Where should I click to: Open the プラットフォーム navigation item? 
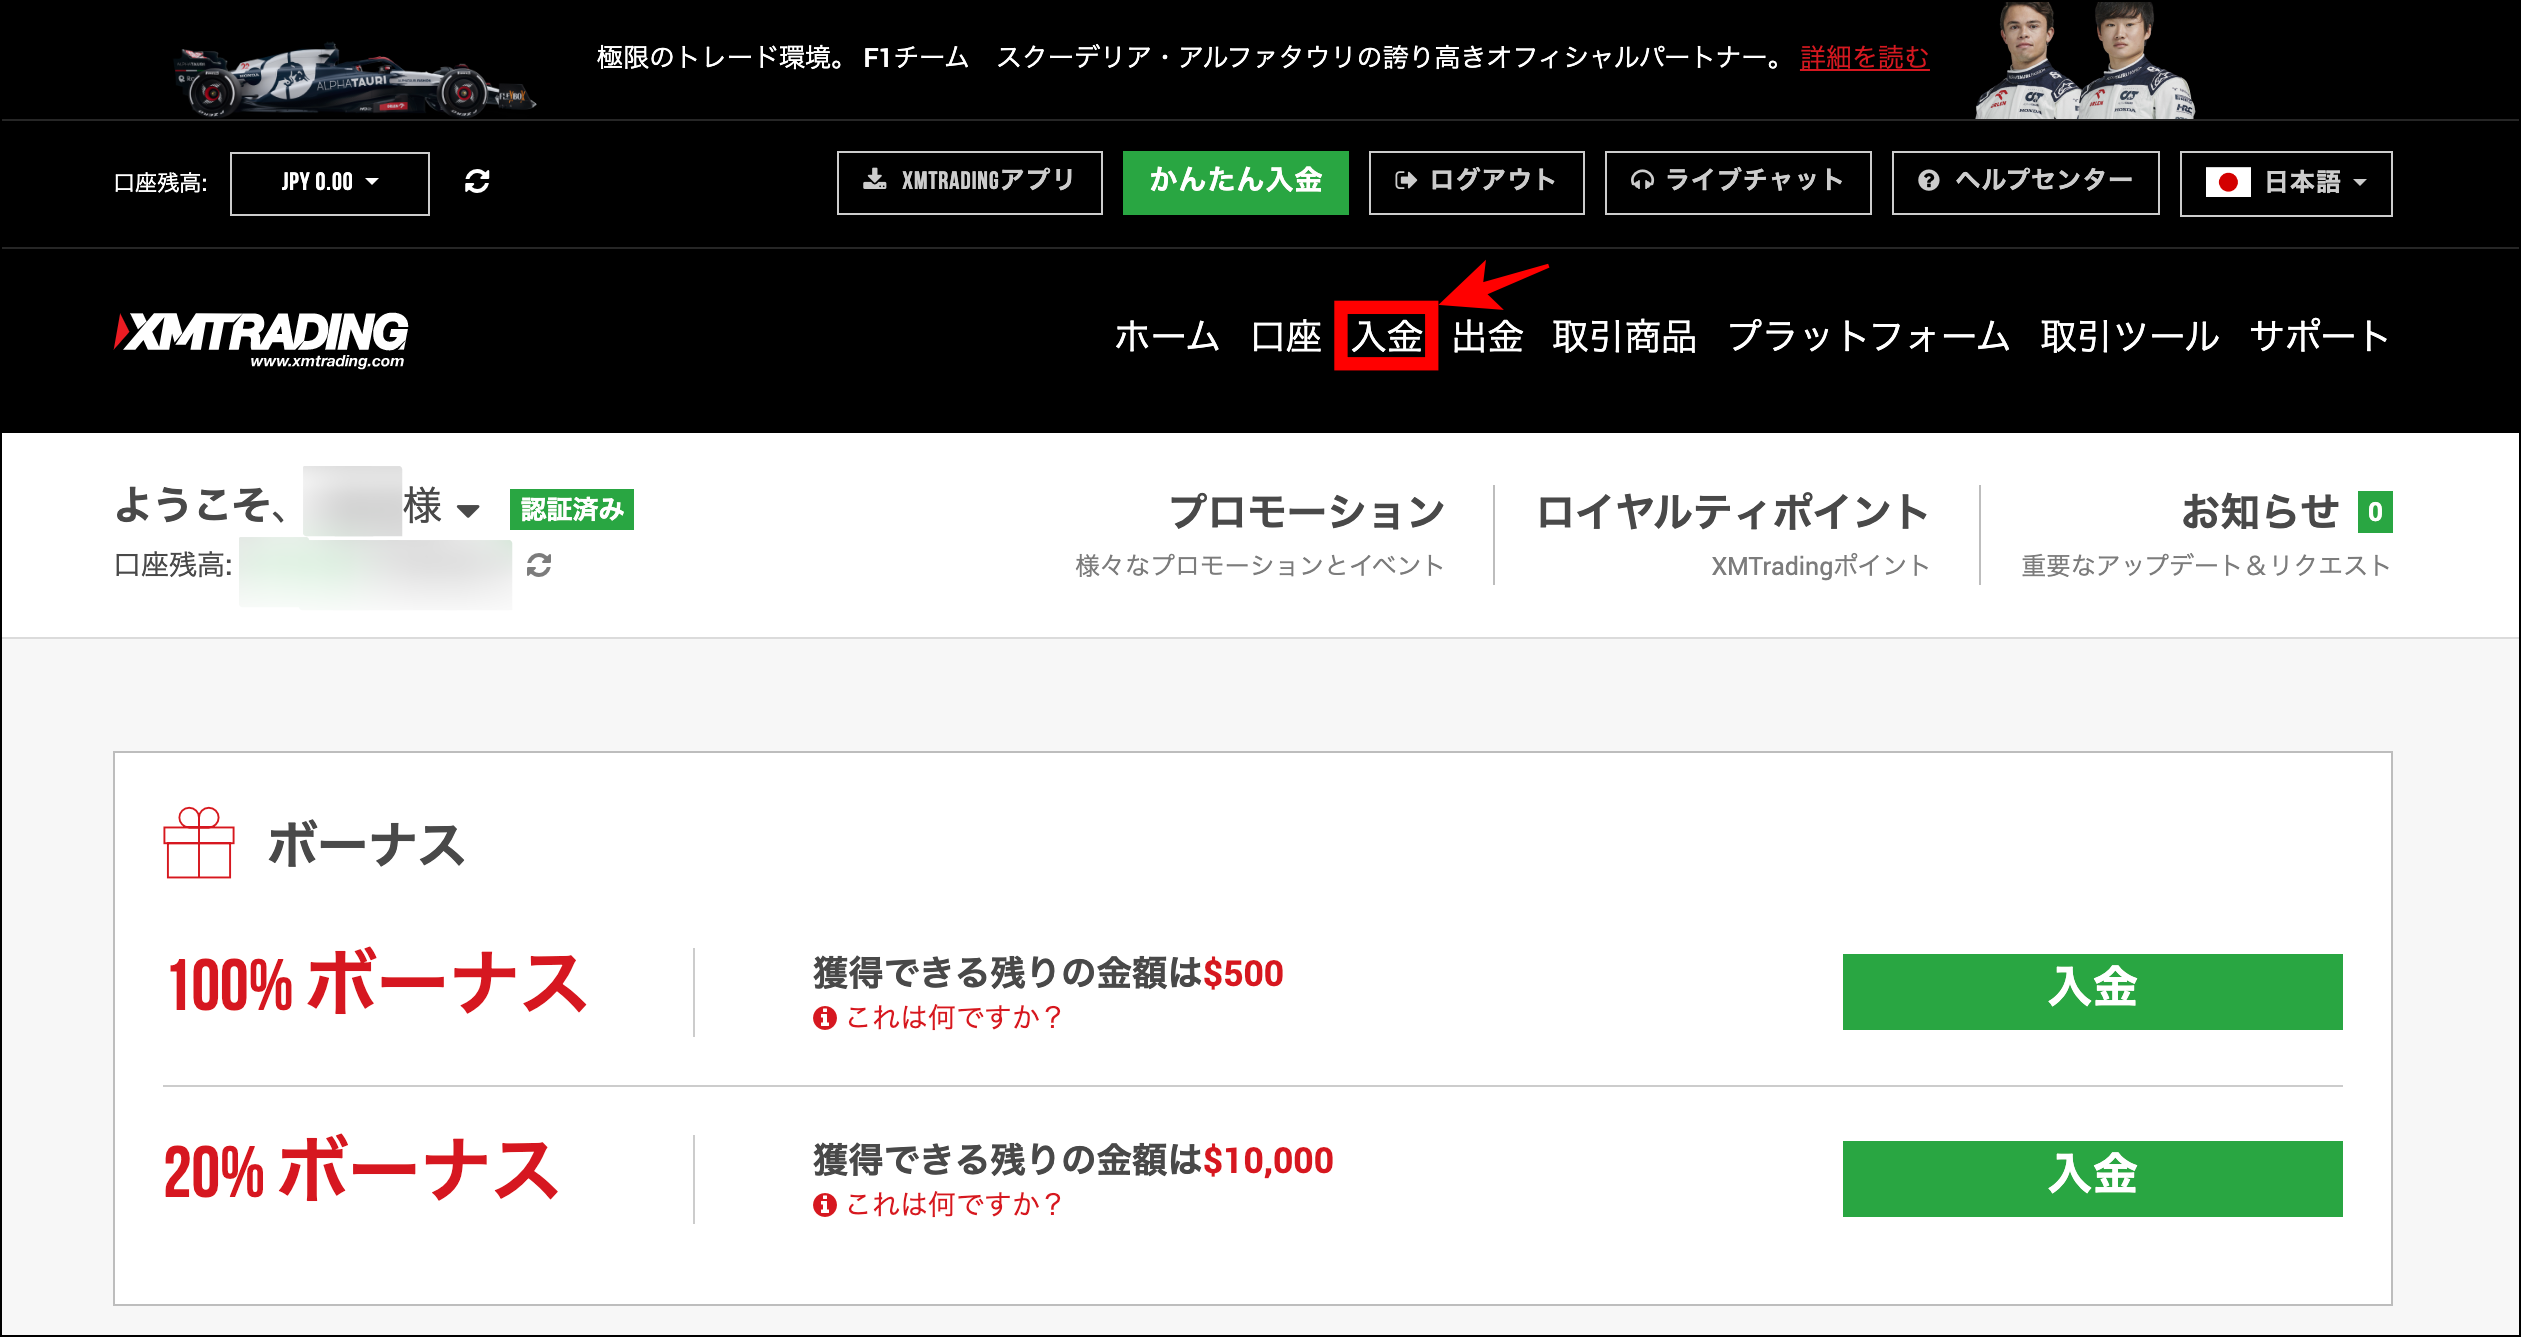[x=1868, y=337]
